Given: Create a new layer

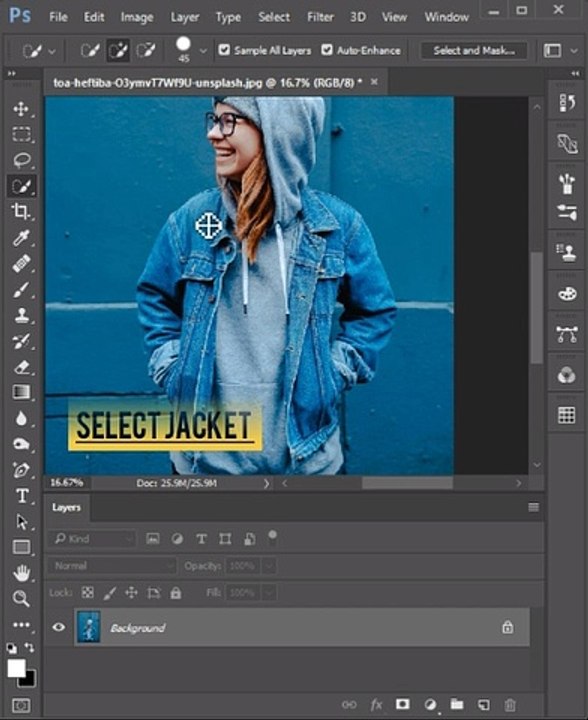Looking at the screenshot, I should click(x=483, y=704).
